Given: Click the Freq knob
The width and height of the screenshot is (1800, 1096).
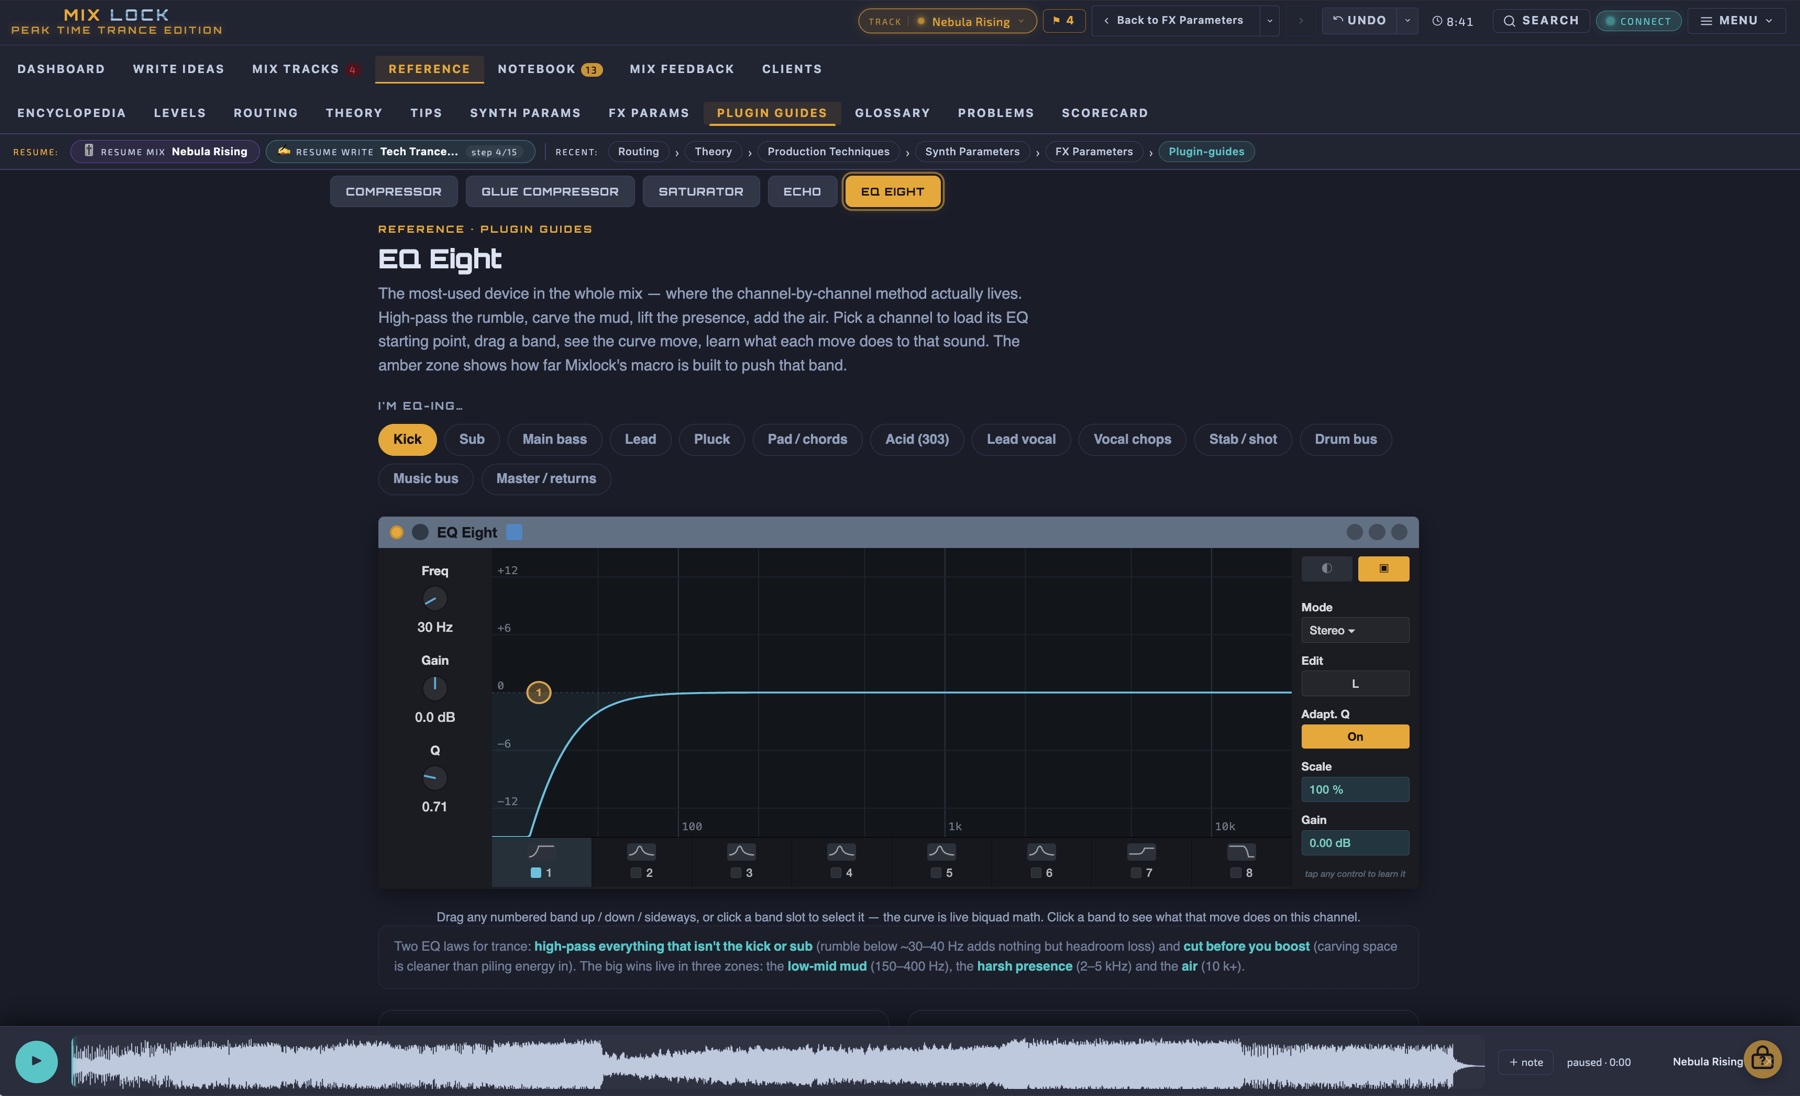Looking at the screenshot, I should (x=434, y=599).
